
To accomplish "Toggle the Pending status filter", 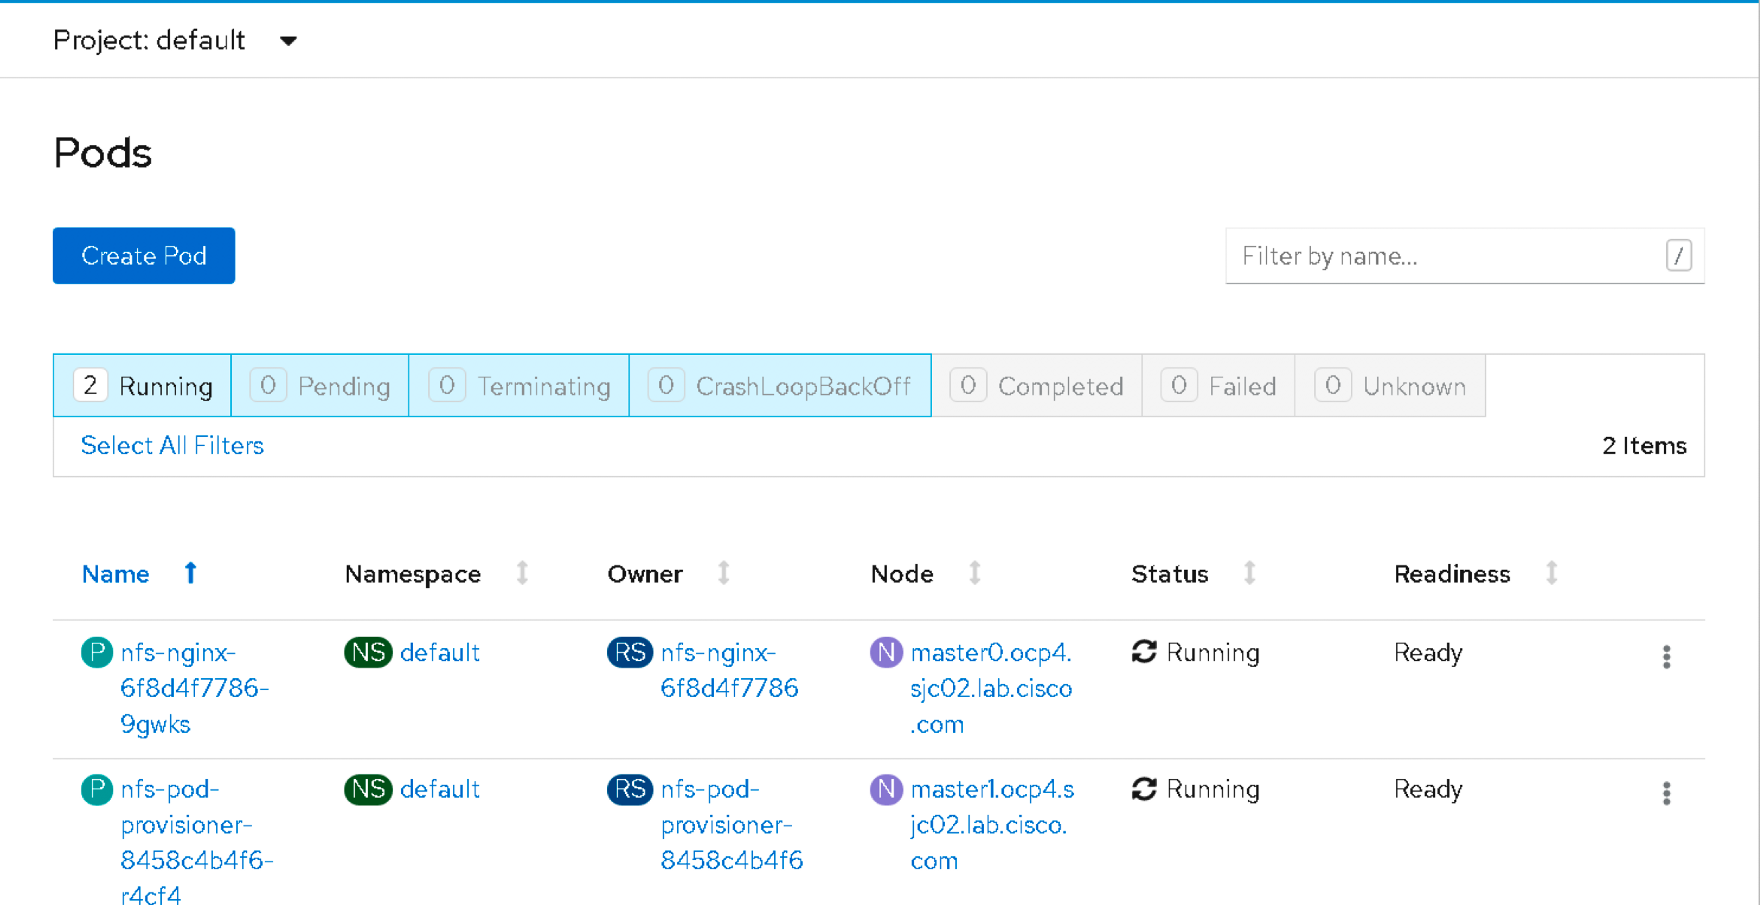I will click(320, 386).
